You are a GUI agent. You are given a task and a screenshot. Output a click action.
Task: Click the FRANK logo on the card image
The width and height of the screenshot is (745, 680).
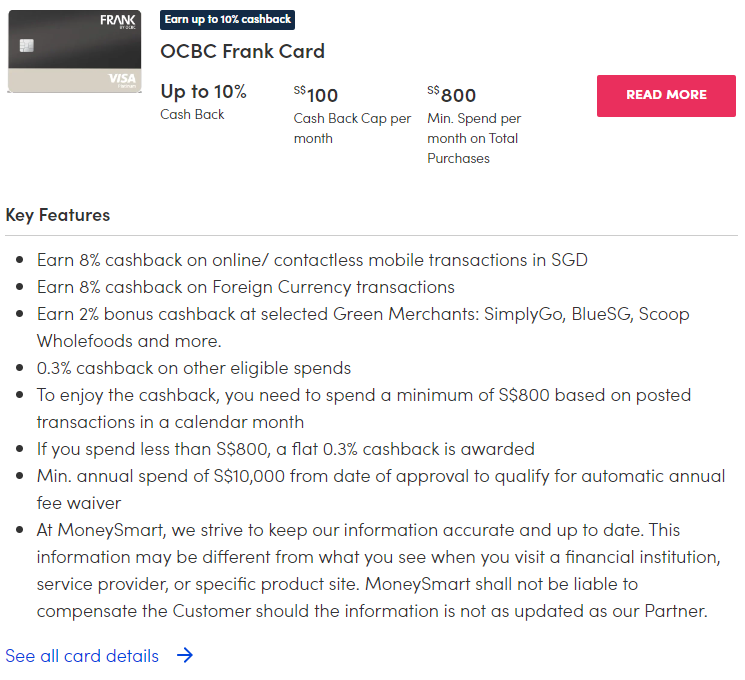tap(118, 21)
